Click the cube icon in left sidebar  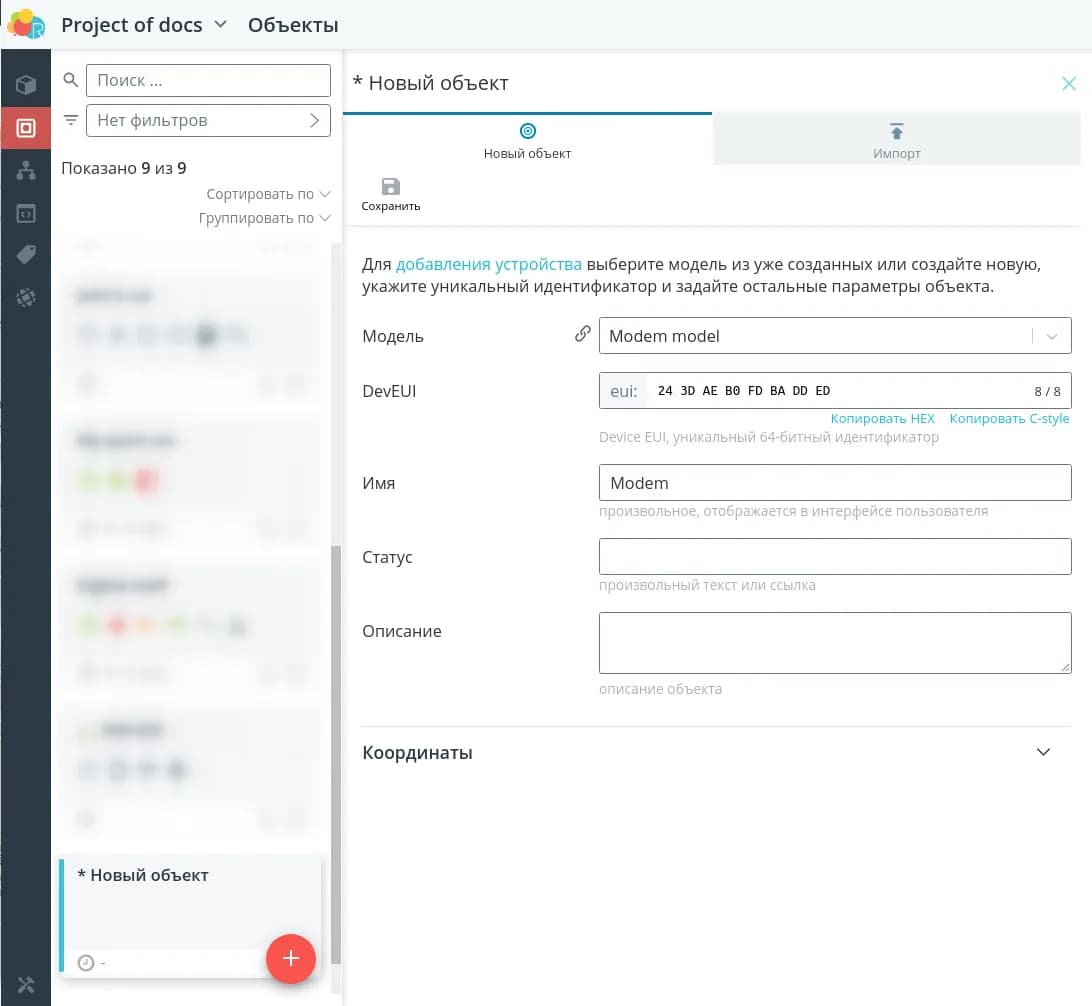click(26, 85)
